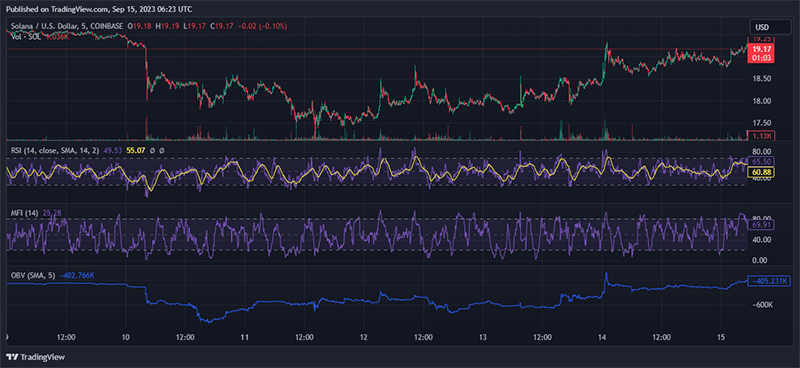This screenshot has height=368, width=800.
Task: Click the 0.00 tick on the MFI axis
Action: click(x=760, y=260)
